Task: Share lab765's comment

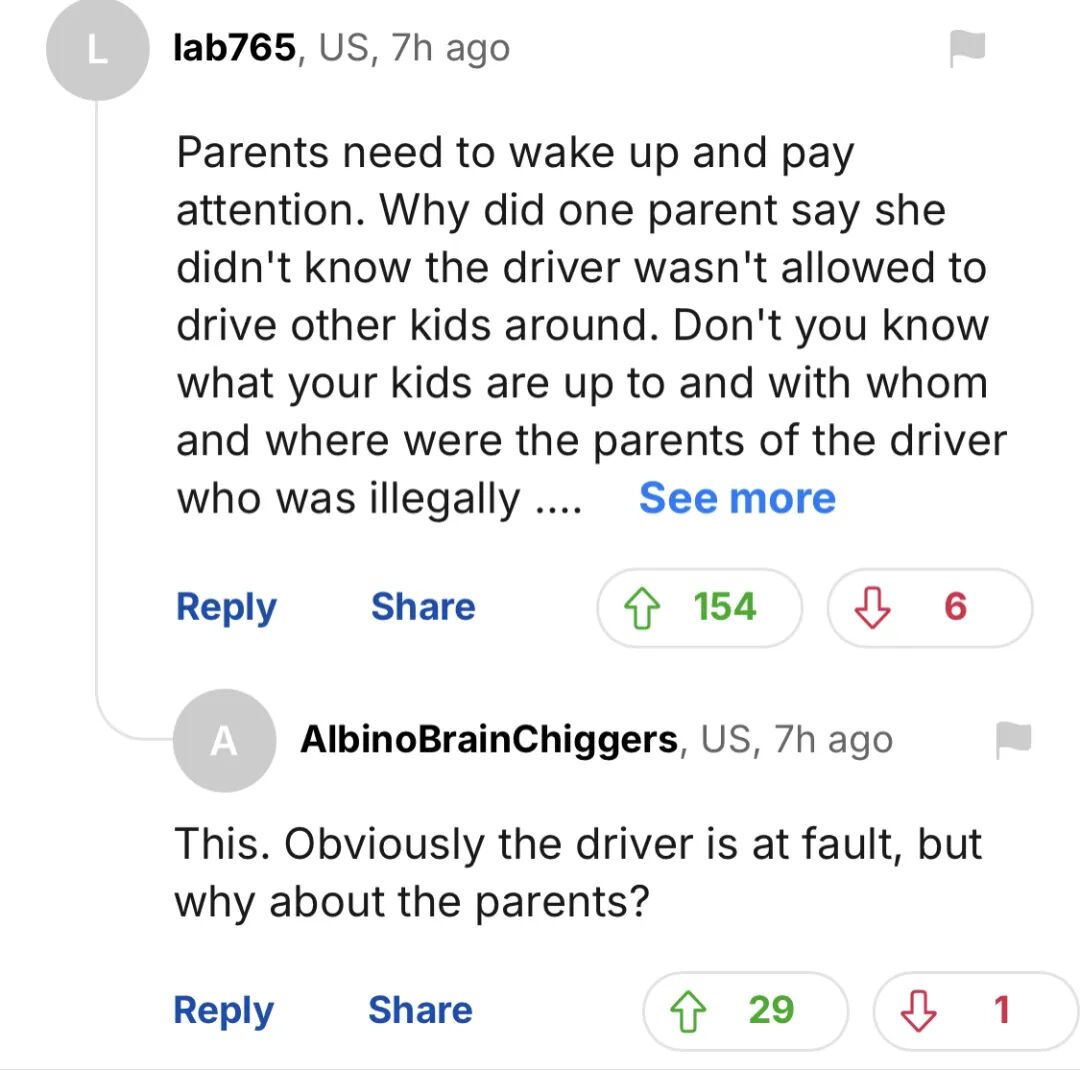Action: point(423,607)
